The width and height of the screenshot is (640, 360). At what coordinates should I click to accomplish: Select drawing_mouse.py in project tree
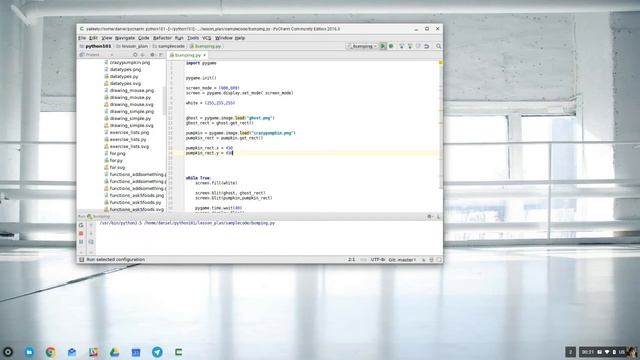click(x=128, y=97)
